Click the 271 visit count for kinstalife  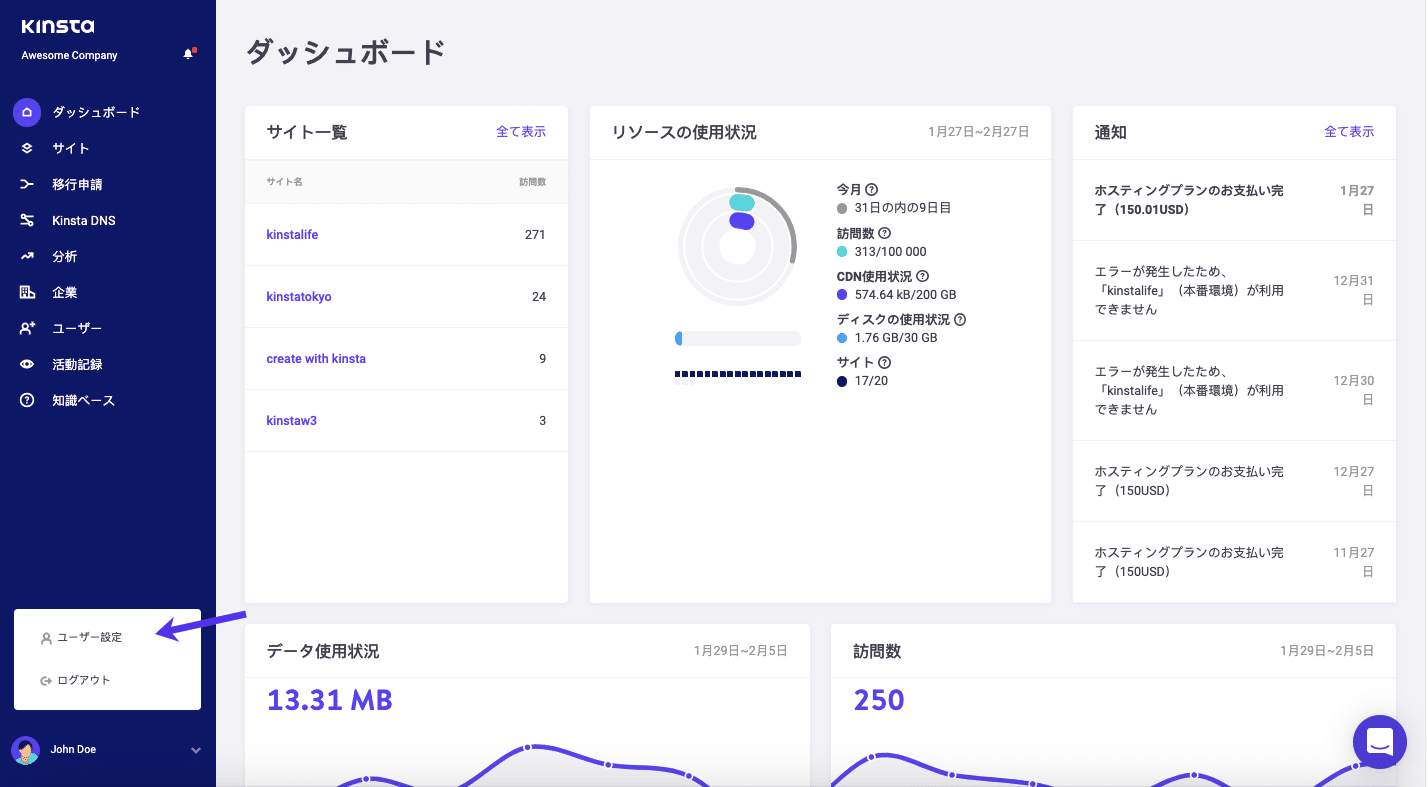pos(535,235)
